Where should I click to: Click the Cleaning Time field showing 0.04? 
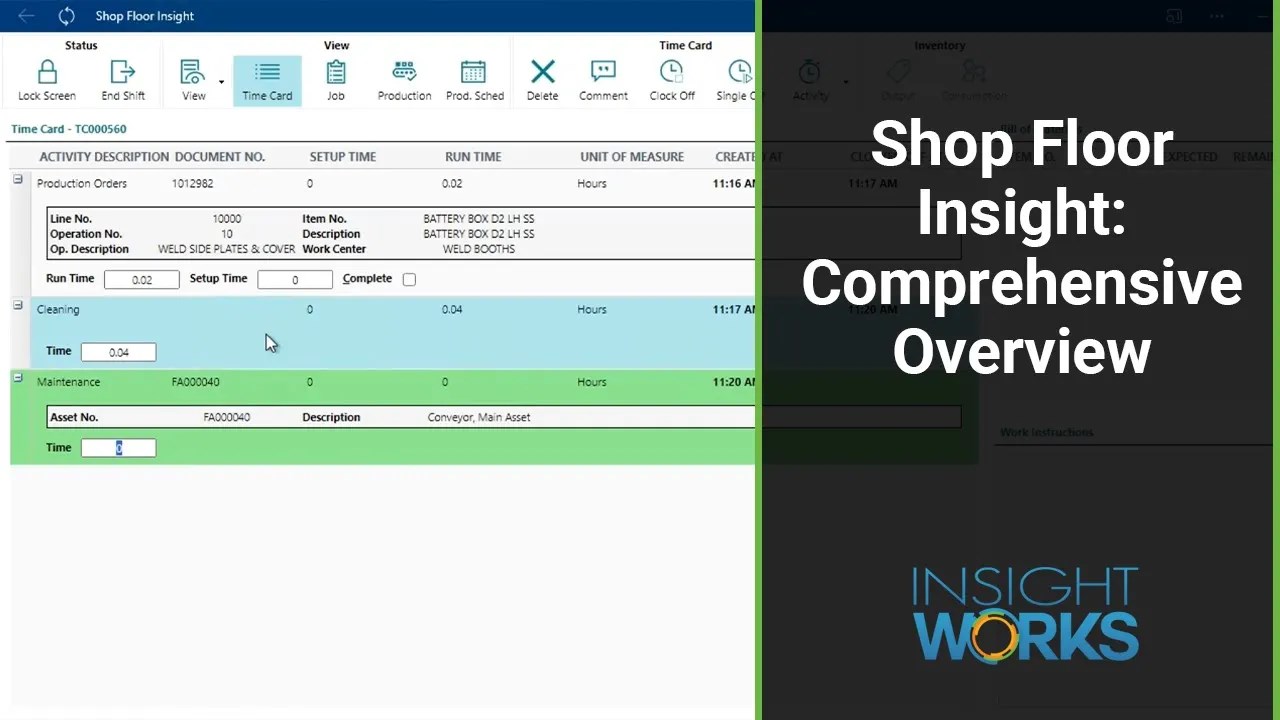click(118, 352)
